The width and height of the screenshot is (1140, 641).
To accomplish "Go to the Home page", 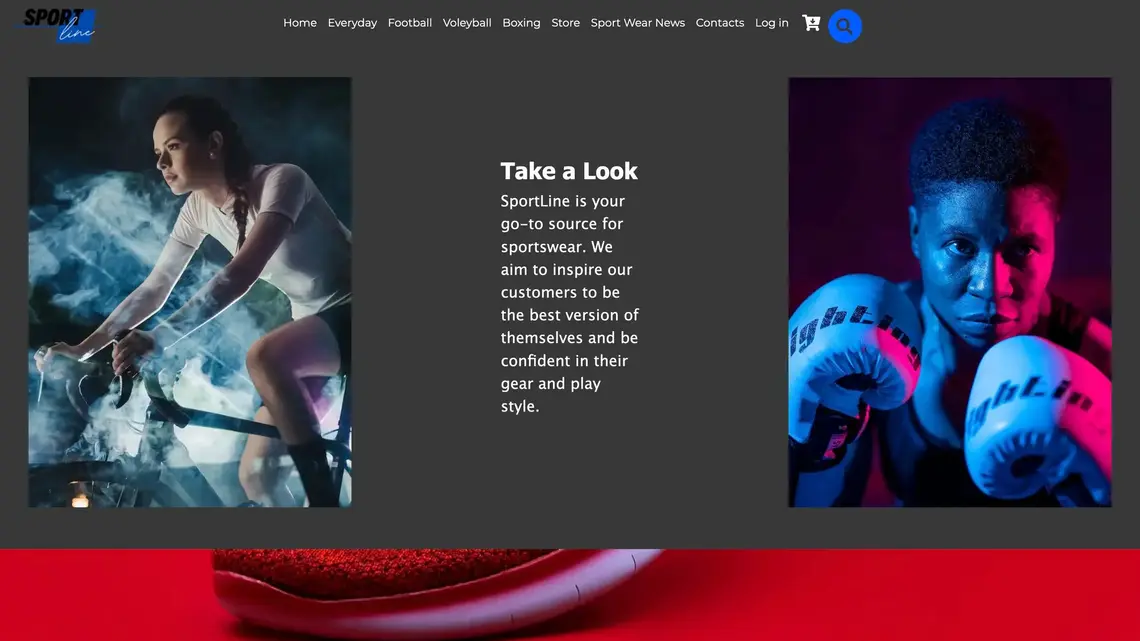I will tap(300, 23).
